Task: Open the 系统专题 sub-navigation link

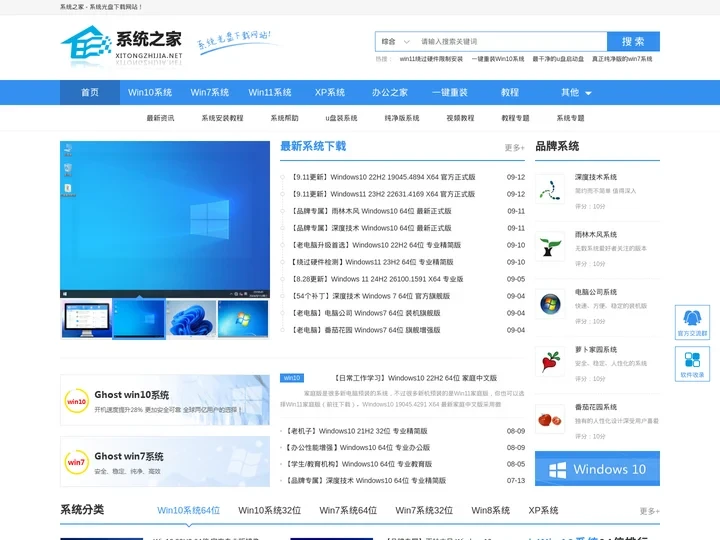Action: (x=570, y=118)
